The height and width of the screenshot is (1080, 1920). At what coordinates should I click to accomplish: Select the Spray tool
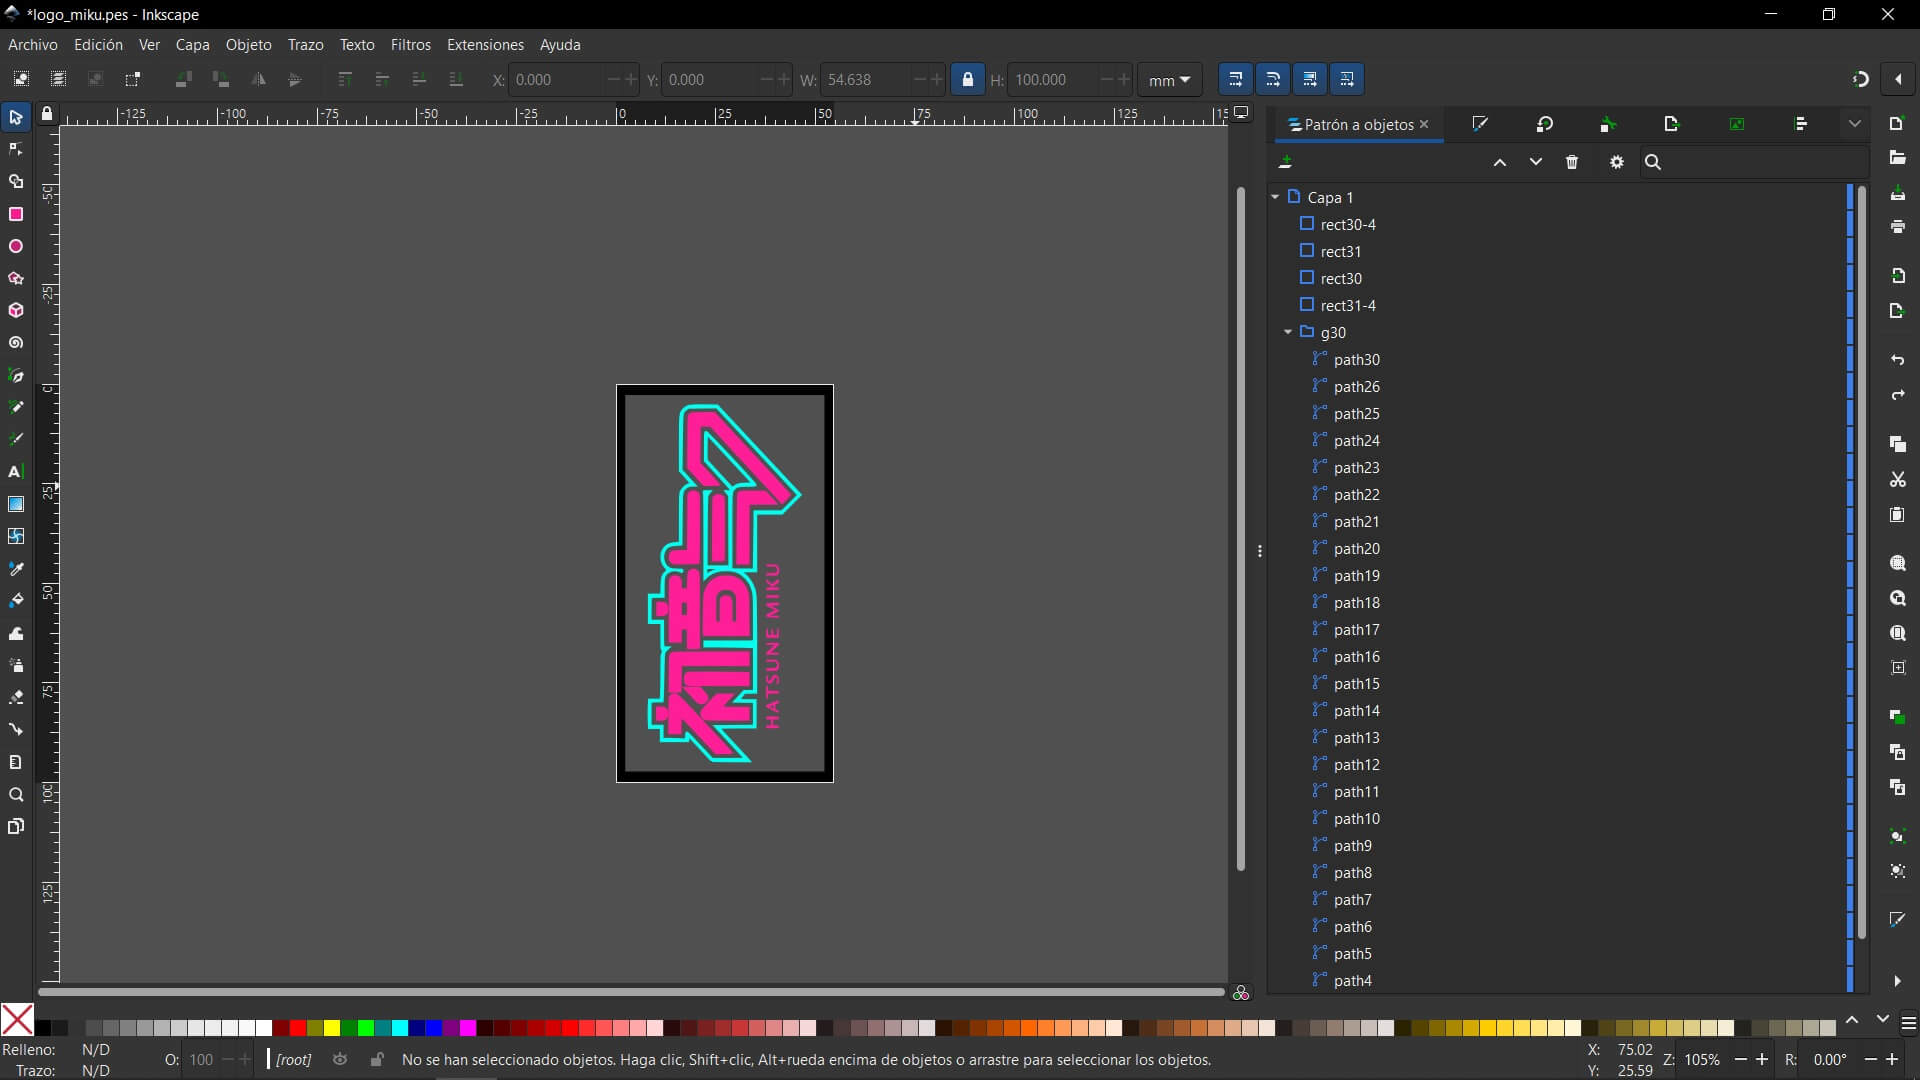coord(16,665)
